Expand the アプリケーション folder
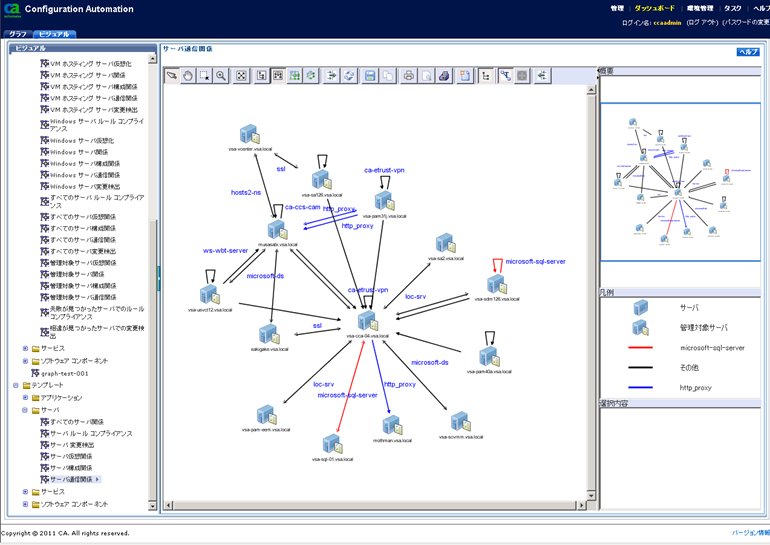Screen dimensions: 770x545 [x=25, y=398]
